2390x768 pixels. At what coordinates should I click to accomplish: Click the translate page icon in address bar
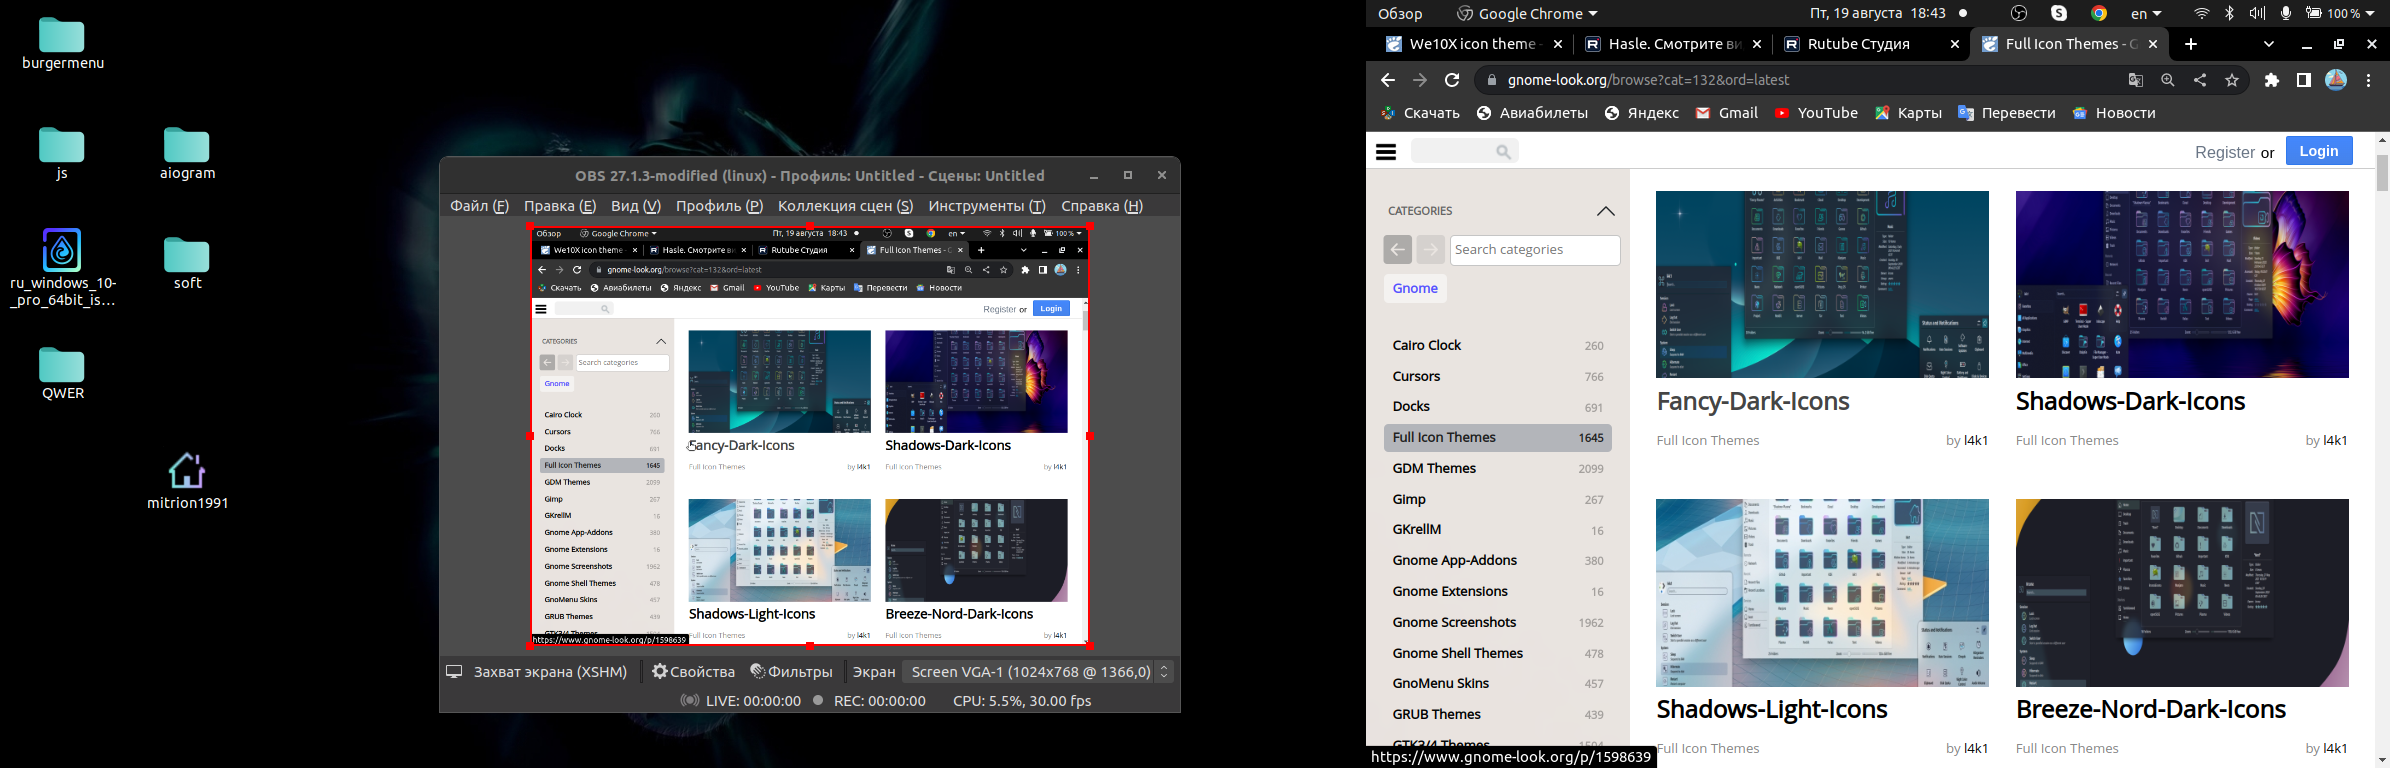click(x=2136, y=80)
